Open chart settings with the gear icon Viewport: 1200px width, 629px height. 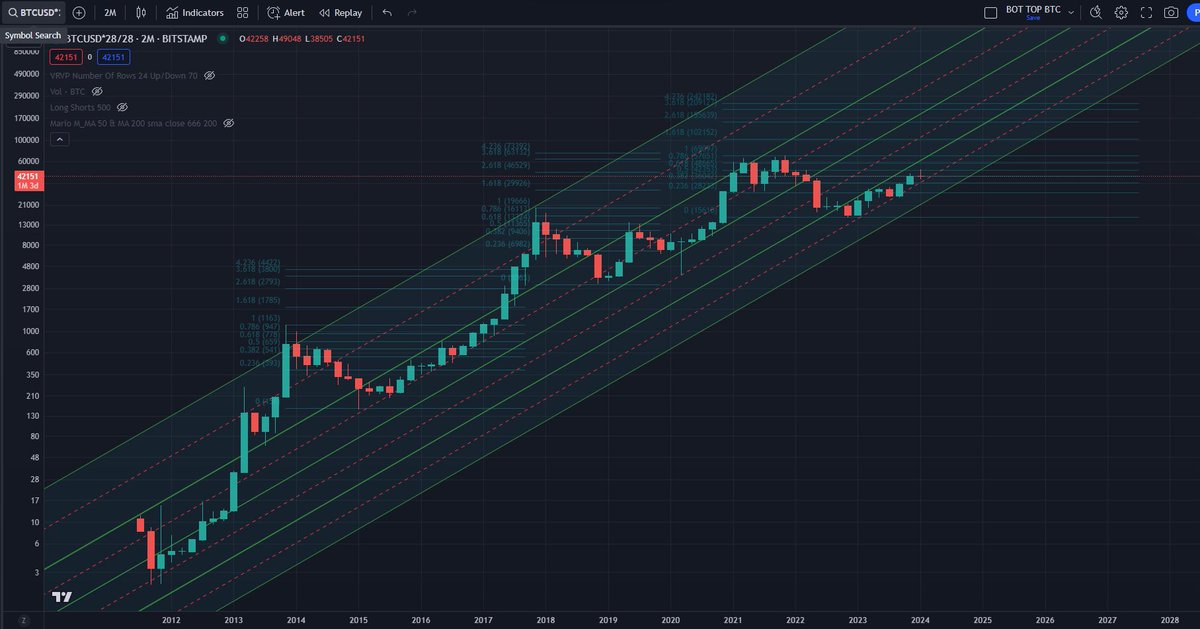click(1121, 12)
